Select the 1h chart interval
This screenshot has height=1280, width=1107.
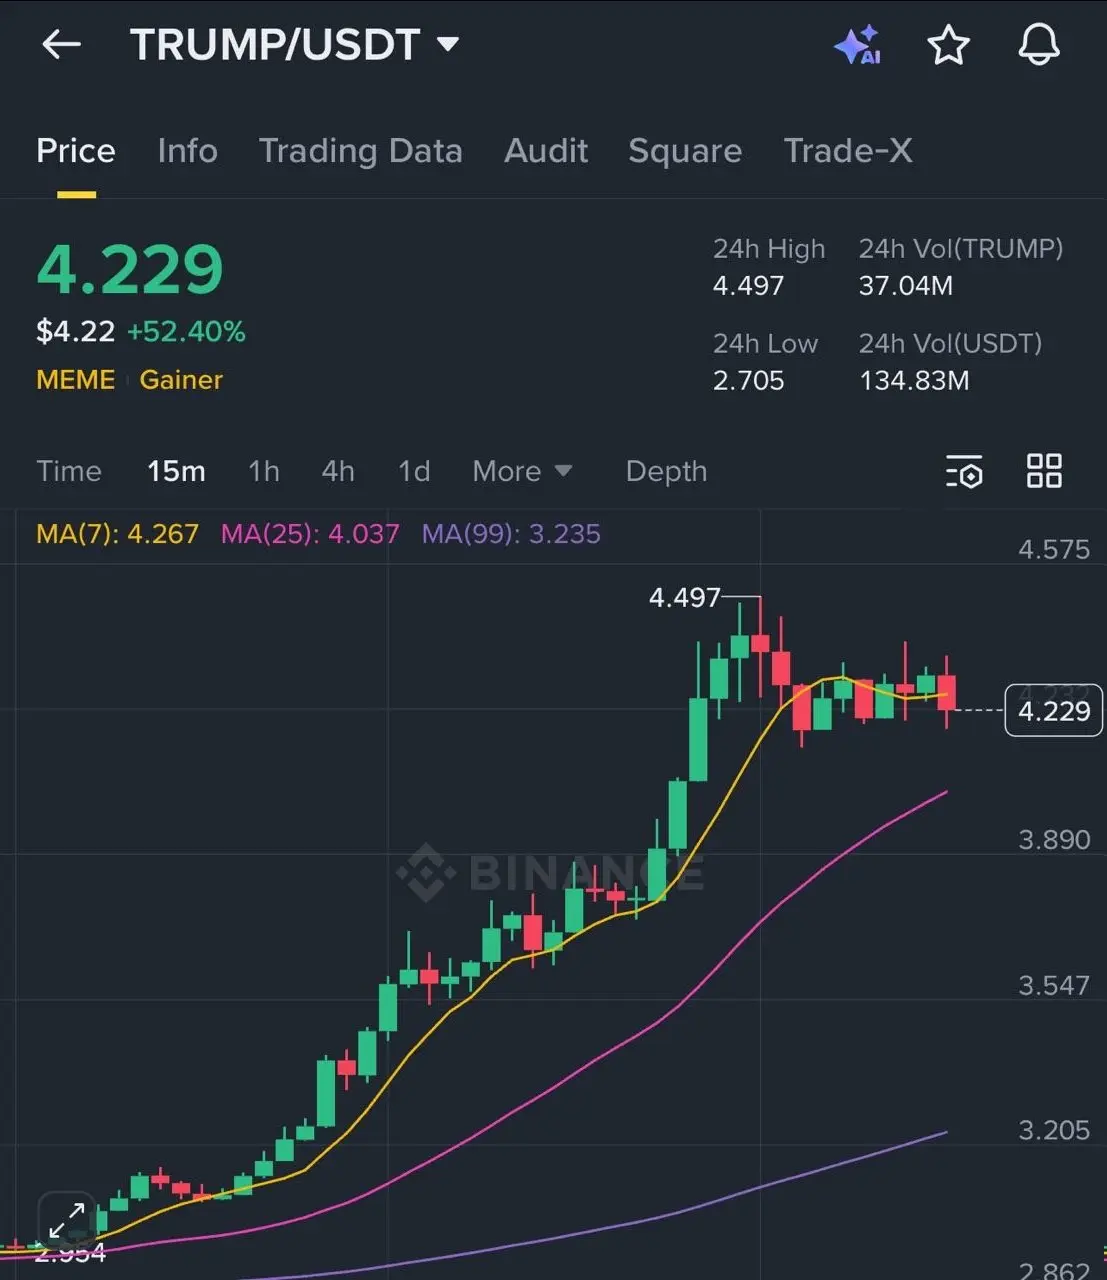(264, 471)
